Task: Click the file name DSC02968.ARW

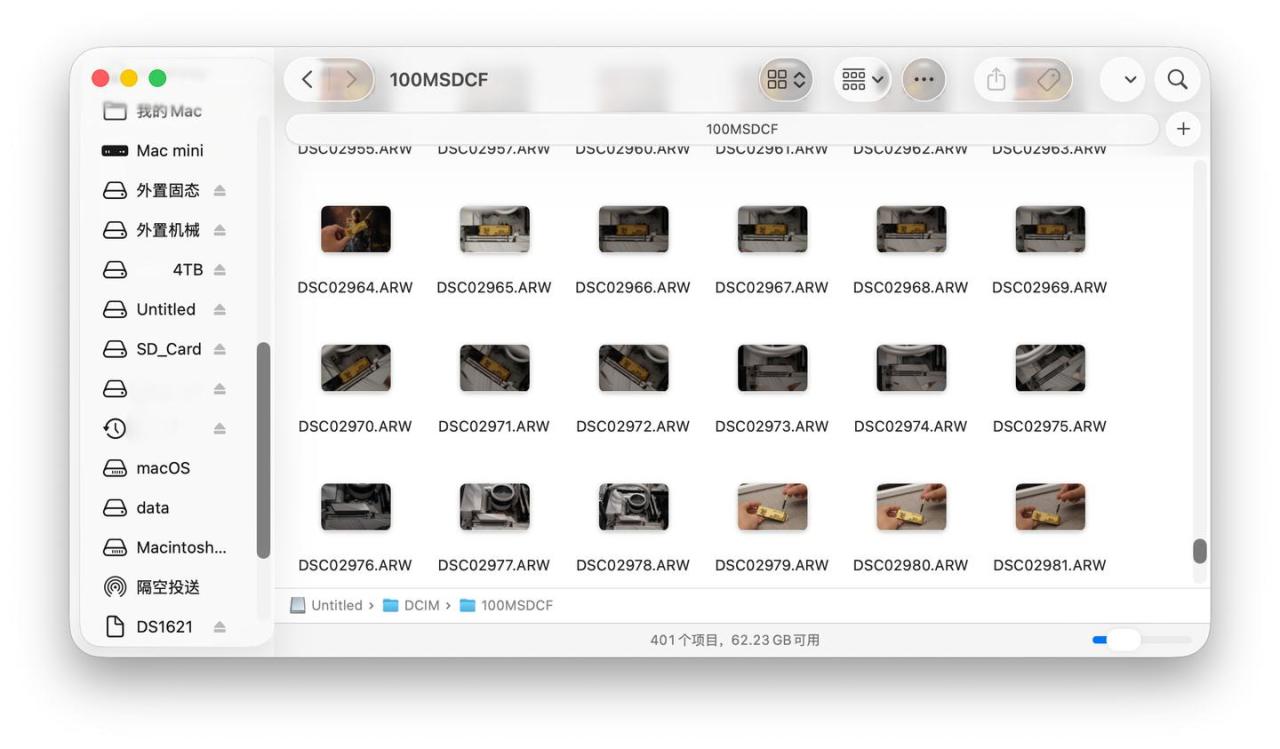Action: (x=911, y=288)
